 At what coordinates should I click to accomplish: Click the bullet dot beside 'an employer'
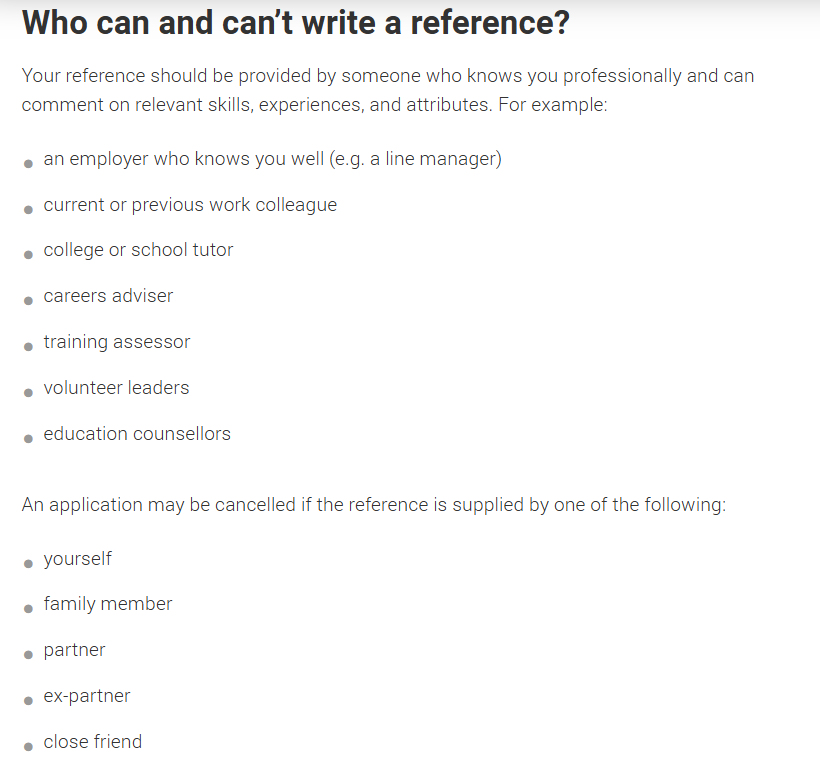[28, 164]
